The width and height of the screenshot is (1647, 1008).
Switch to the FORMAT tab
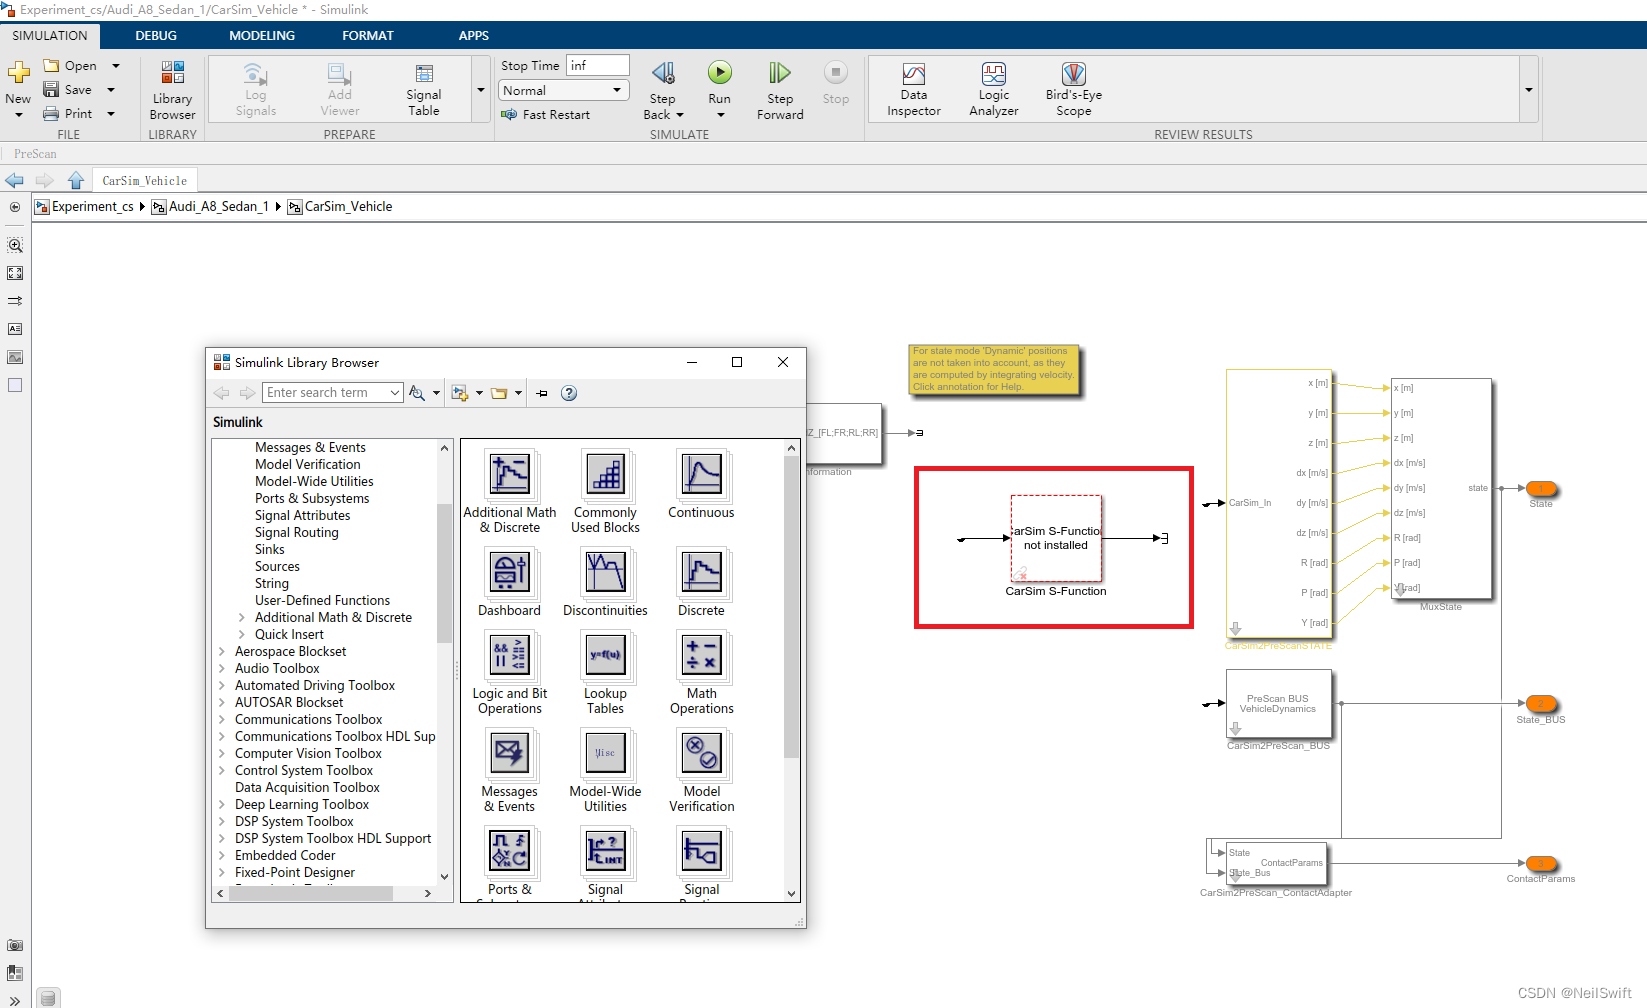coord(368,35)
